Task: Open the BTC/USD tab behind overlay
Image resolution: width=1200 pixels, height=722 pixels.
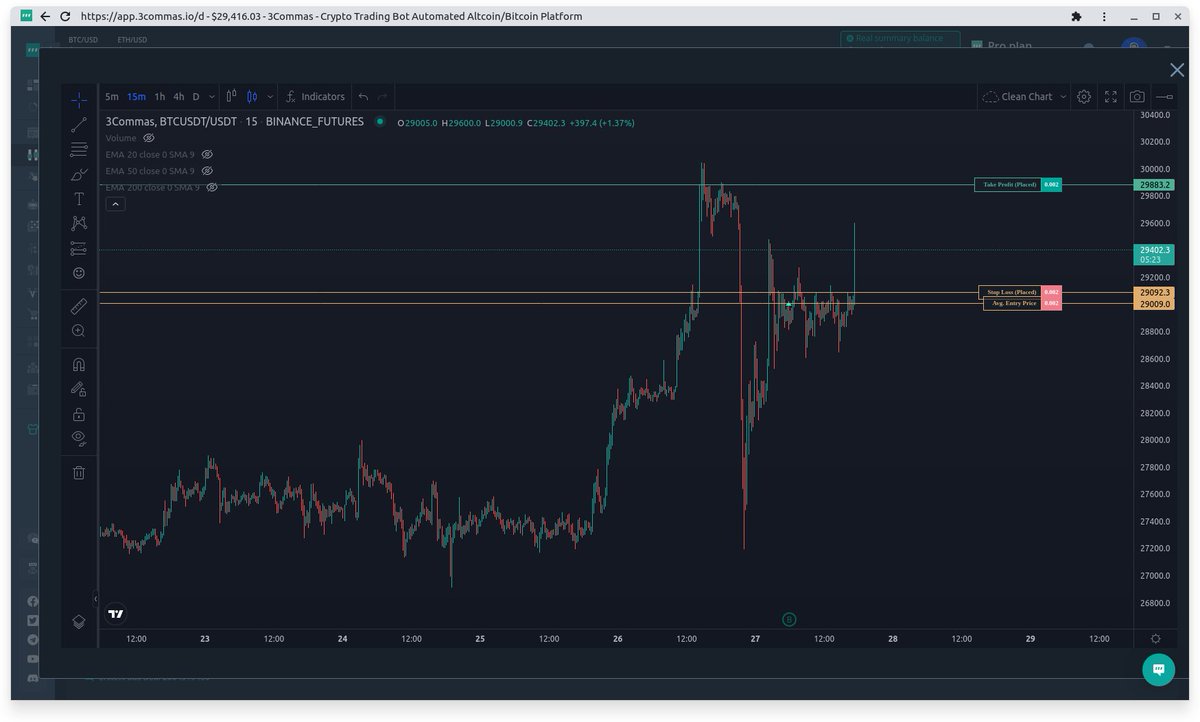Action: point(83,40)
